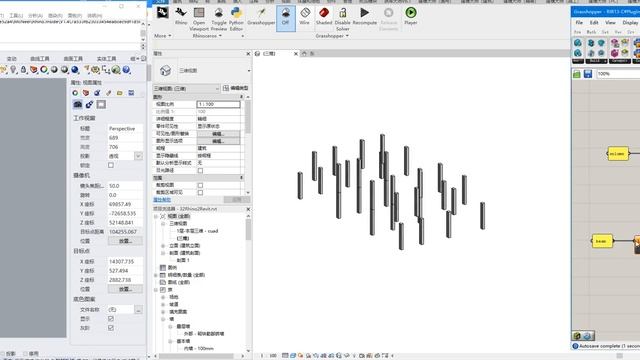Click wallpaper file browse button in Rhino

pyautogui.click(x=138, y=310)
